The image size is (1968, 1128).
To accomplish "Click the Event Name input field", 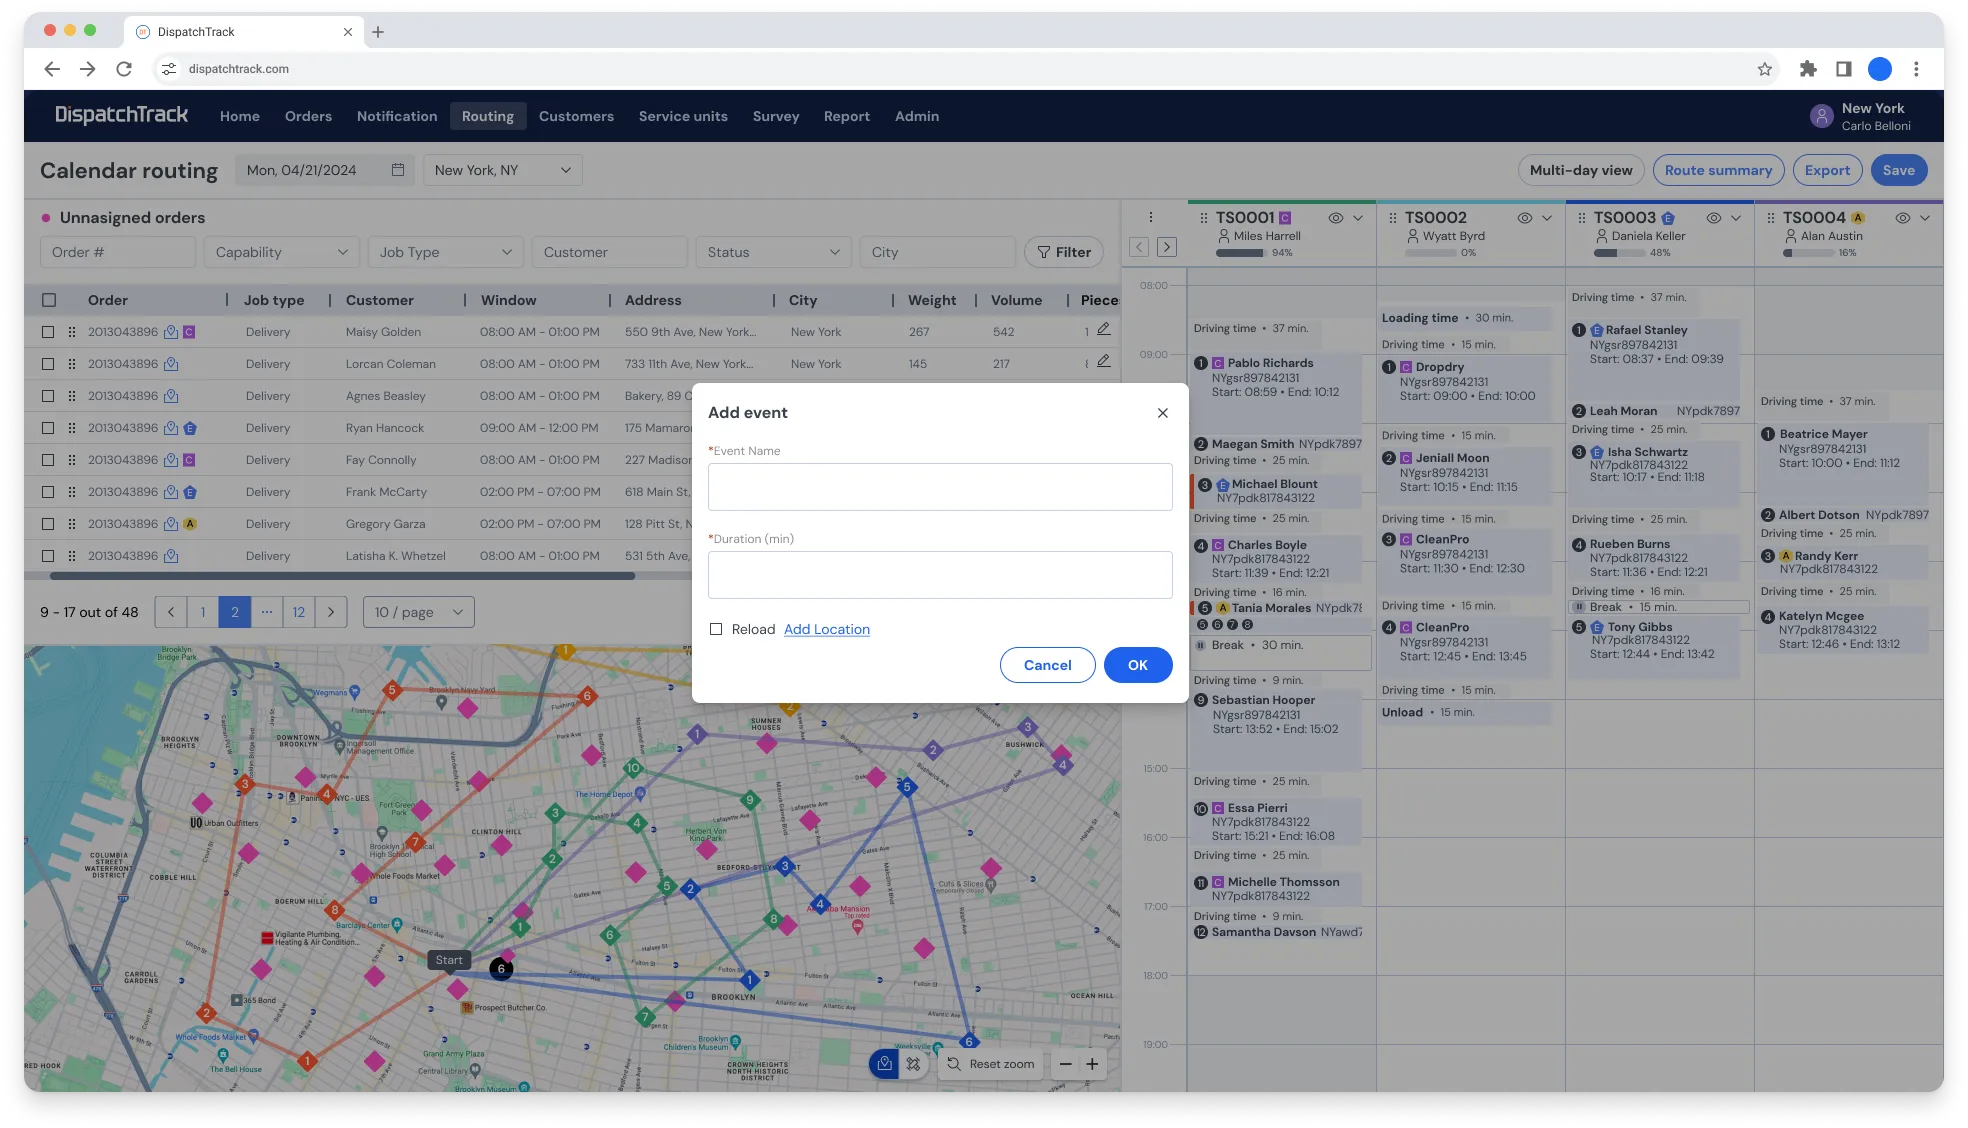I will point(940,487).
